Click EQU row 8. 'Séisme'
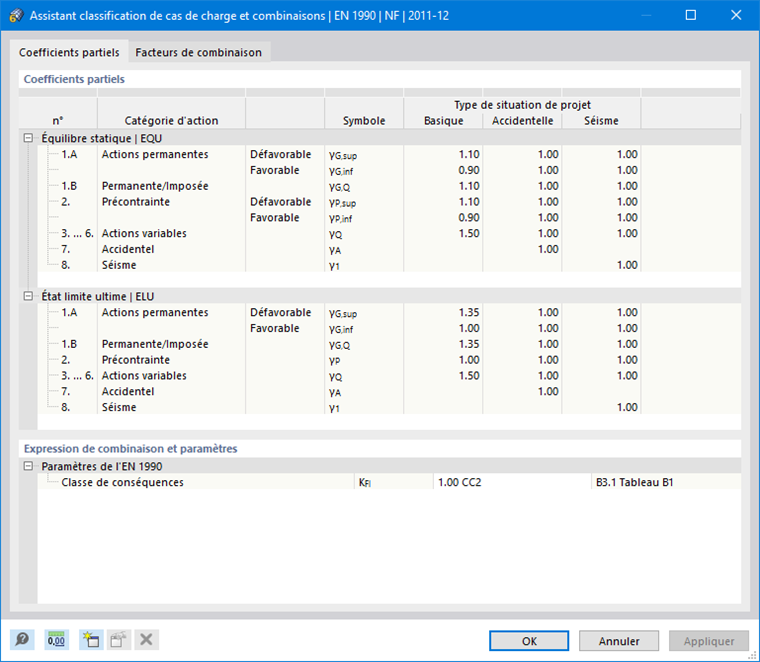The height and width of the screenshot is (662, 760). pos(119,265)
